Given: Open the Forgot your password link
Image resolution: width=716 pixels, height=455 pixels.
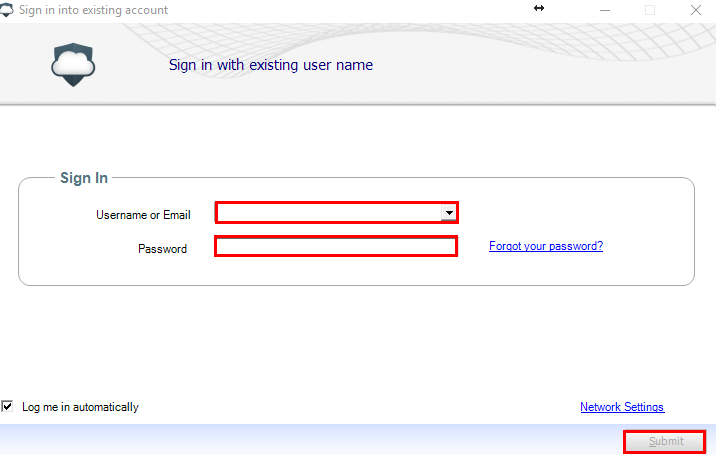Looking at the screenshot, I should point(546,246).
